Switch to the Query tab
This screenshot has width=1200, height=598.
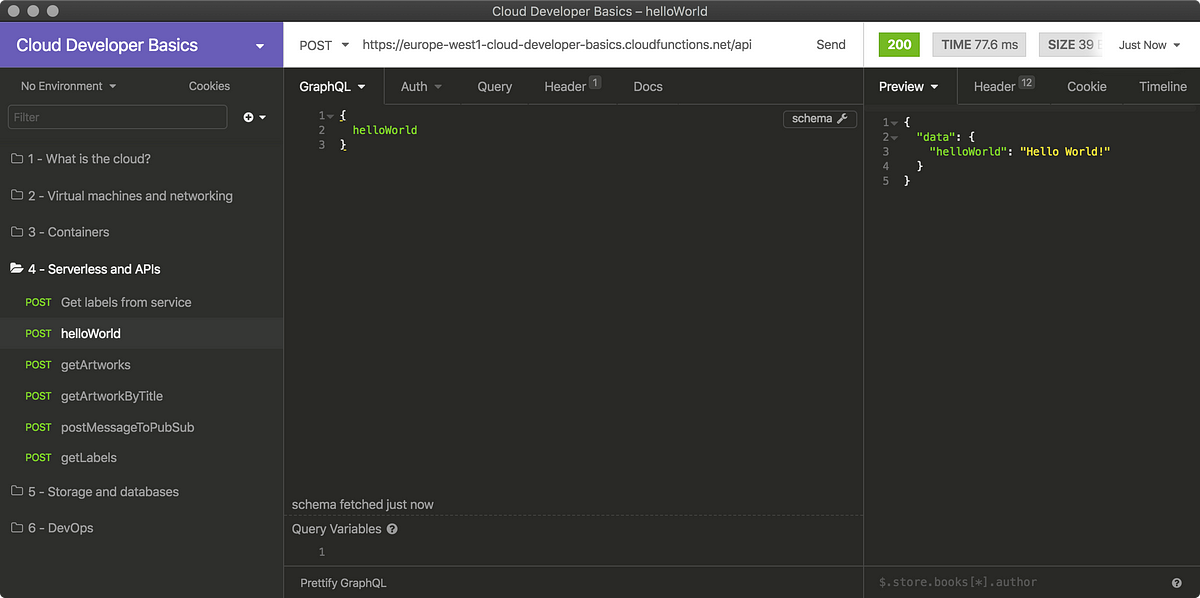[x=494, y=87]
